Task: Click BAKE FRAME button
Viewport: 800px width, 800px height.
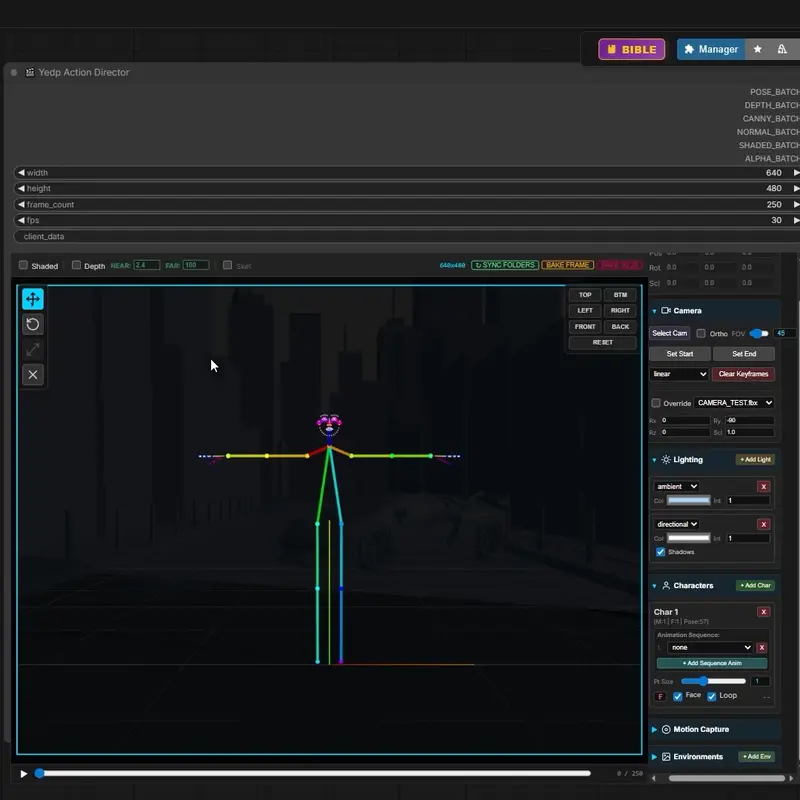Action: [x=567, y=265]
